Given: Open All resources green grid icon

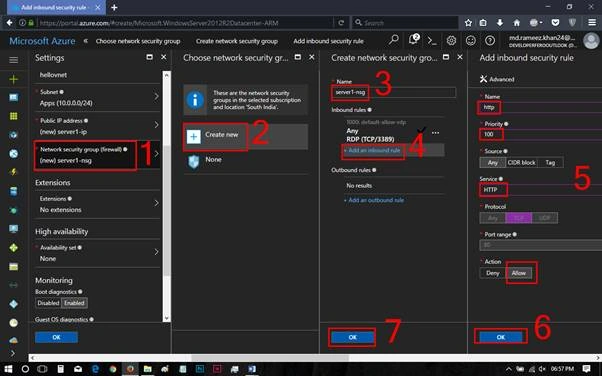Looking at the screenshot, I should pyautogui.click(x=13, y=116).
